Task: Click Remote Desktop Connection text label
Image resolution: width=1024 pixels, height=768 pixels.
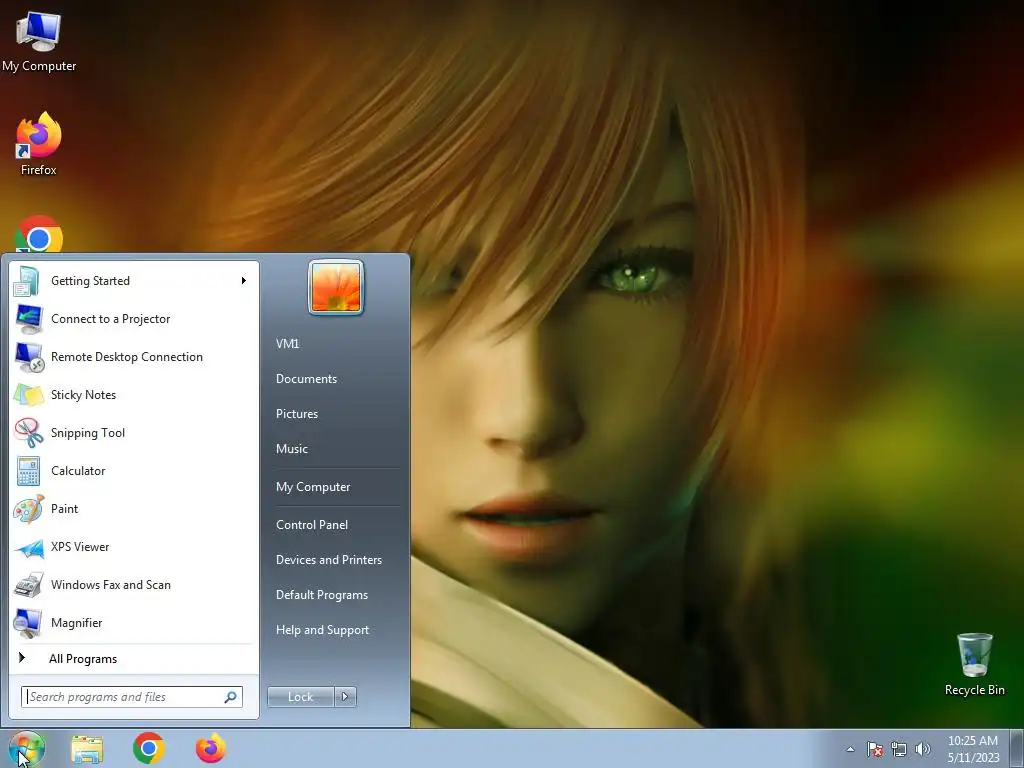Action: tap(127, 357)
